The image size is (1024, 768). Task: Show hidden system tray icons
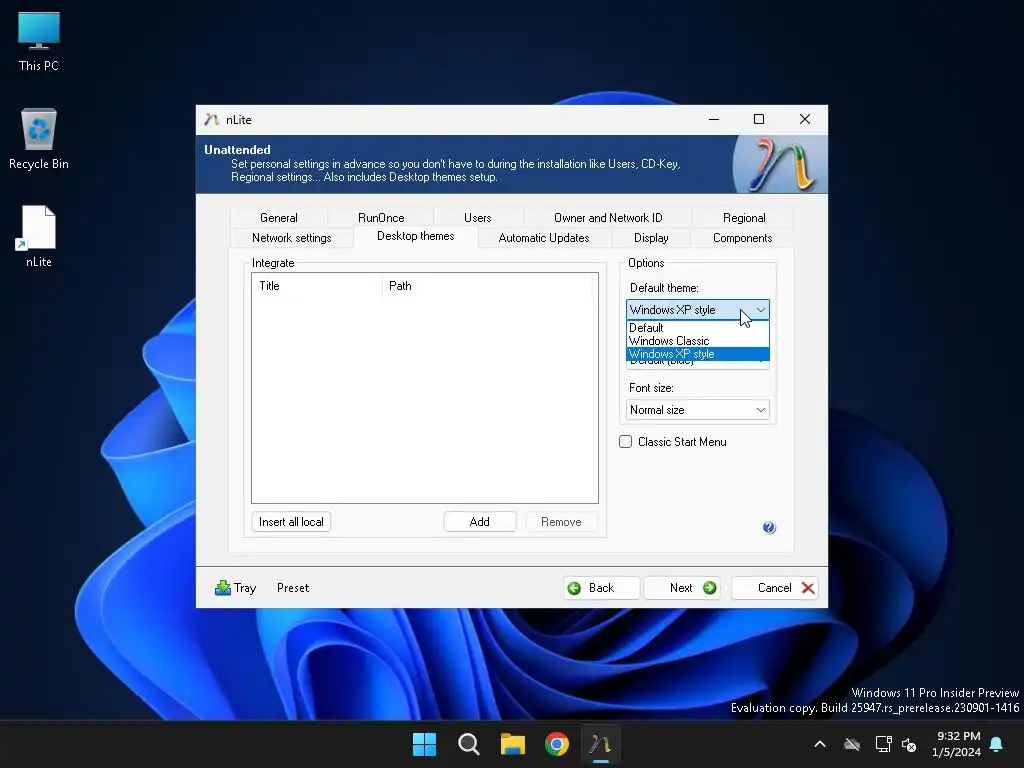[820, 744]
